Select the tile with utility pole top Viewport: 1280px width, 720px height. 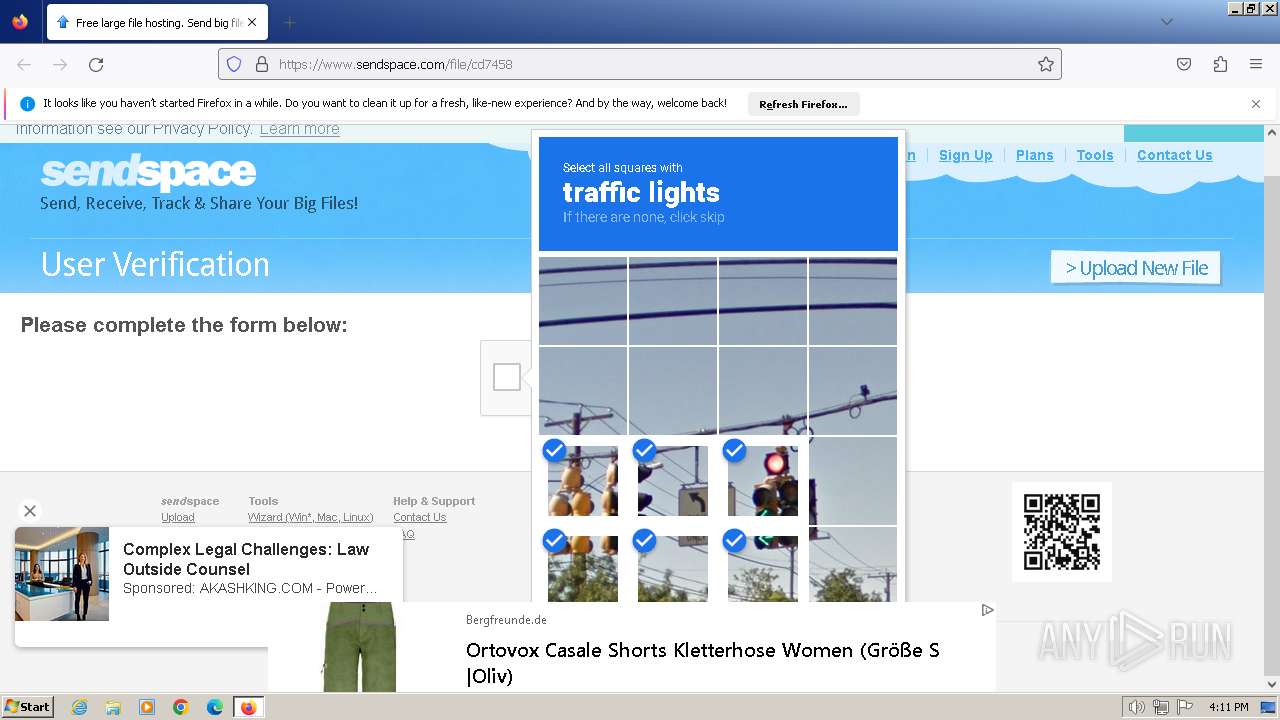(583, 391)
